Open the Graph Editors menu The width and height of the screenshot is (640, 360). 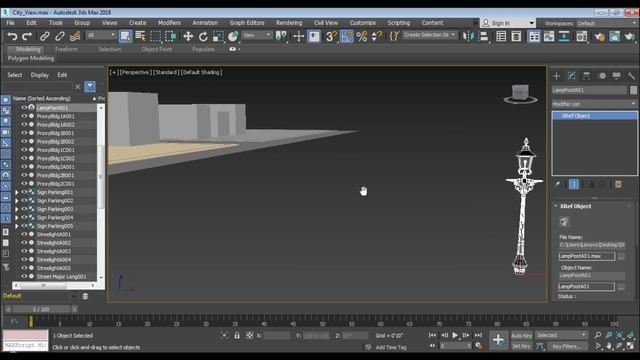tap(247, 23)
